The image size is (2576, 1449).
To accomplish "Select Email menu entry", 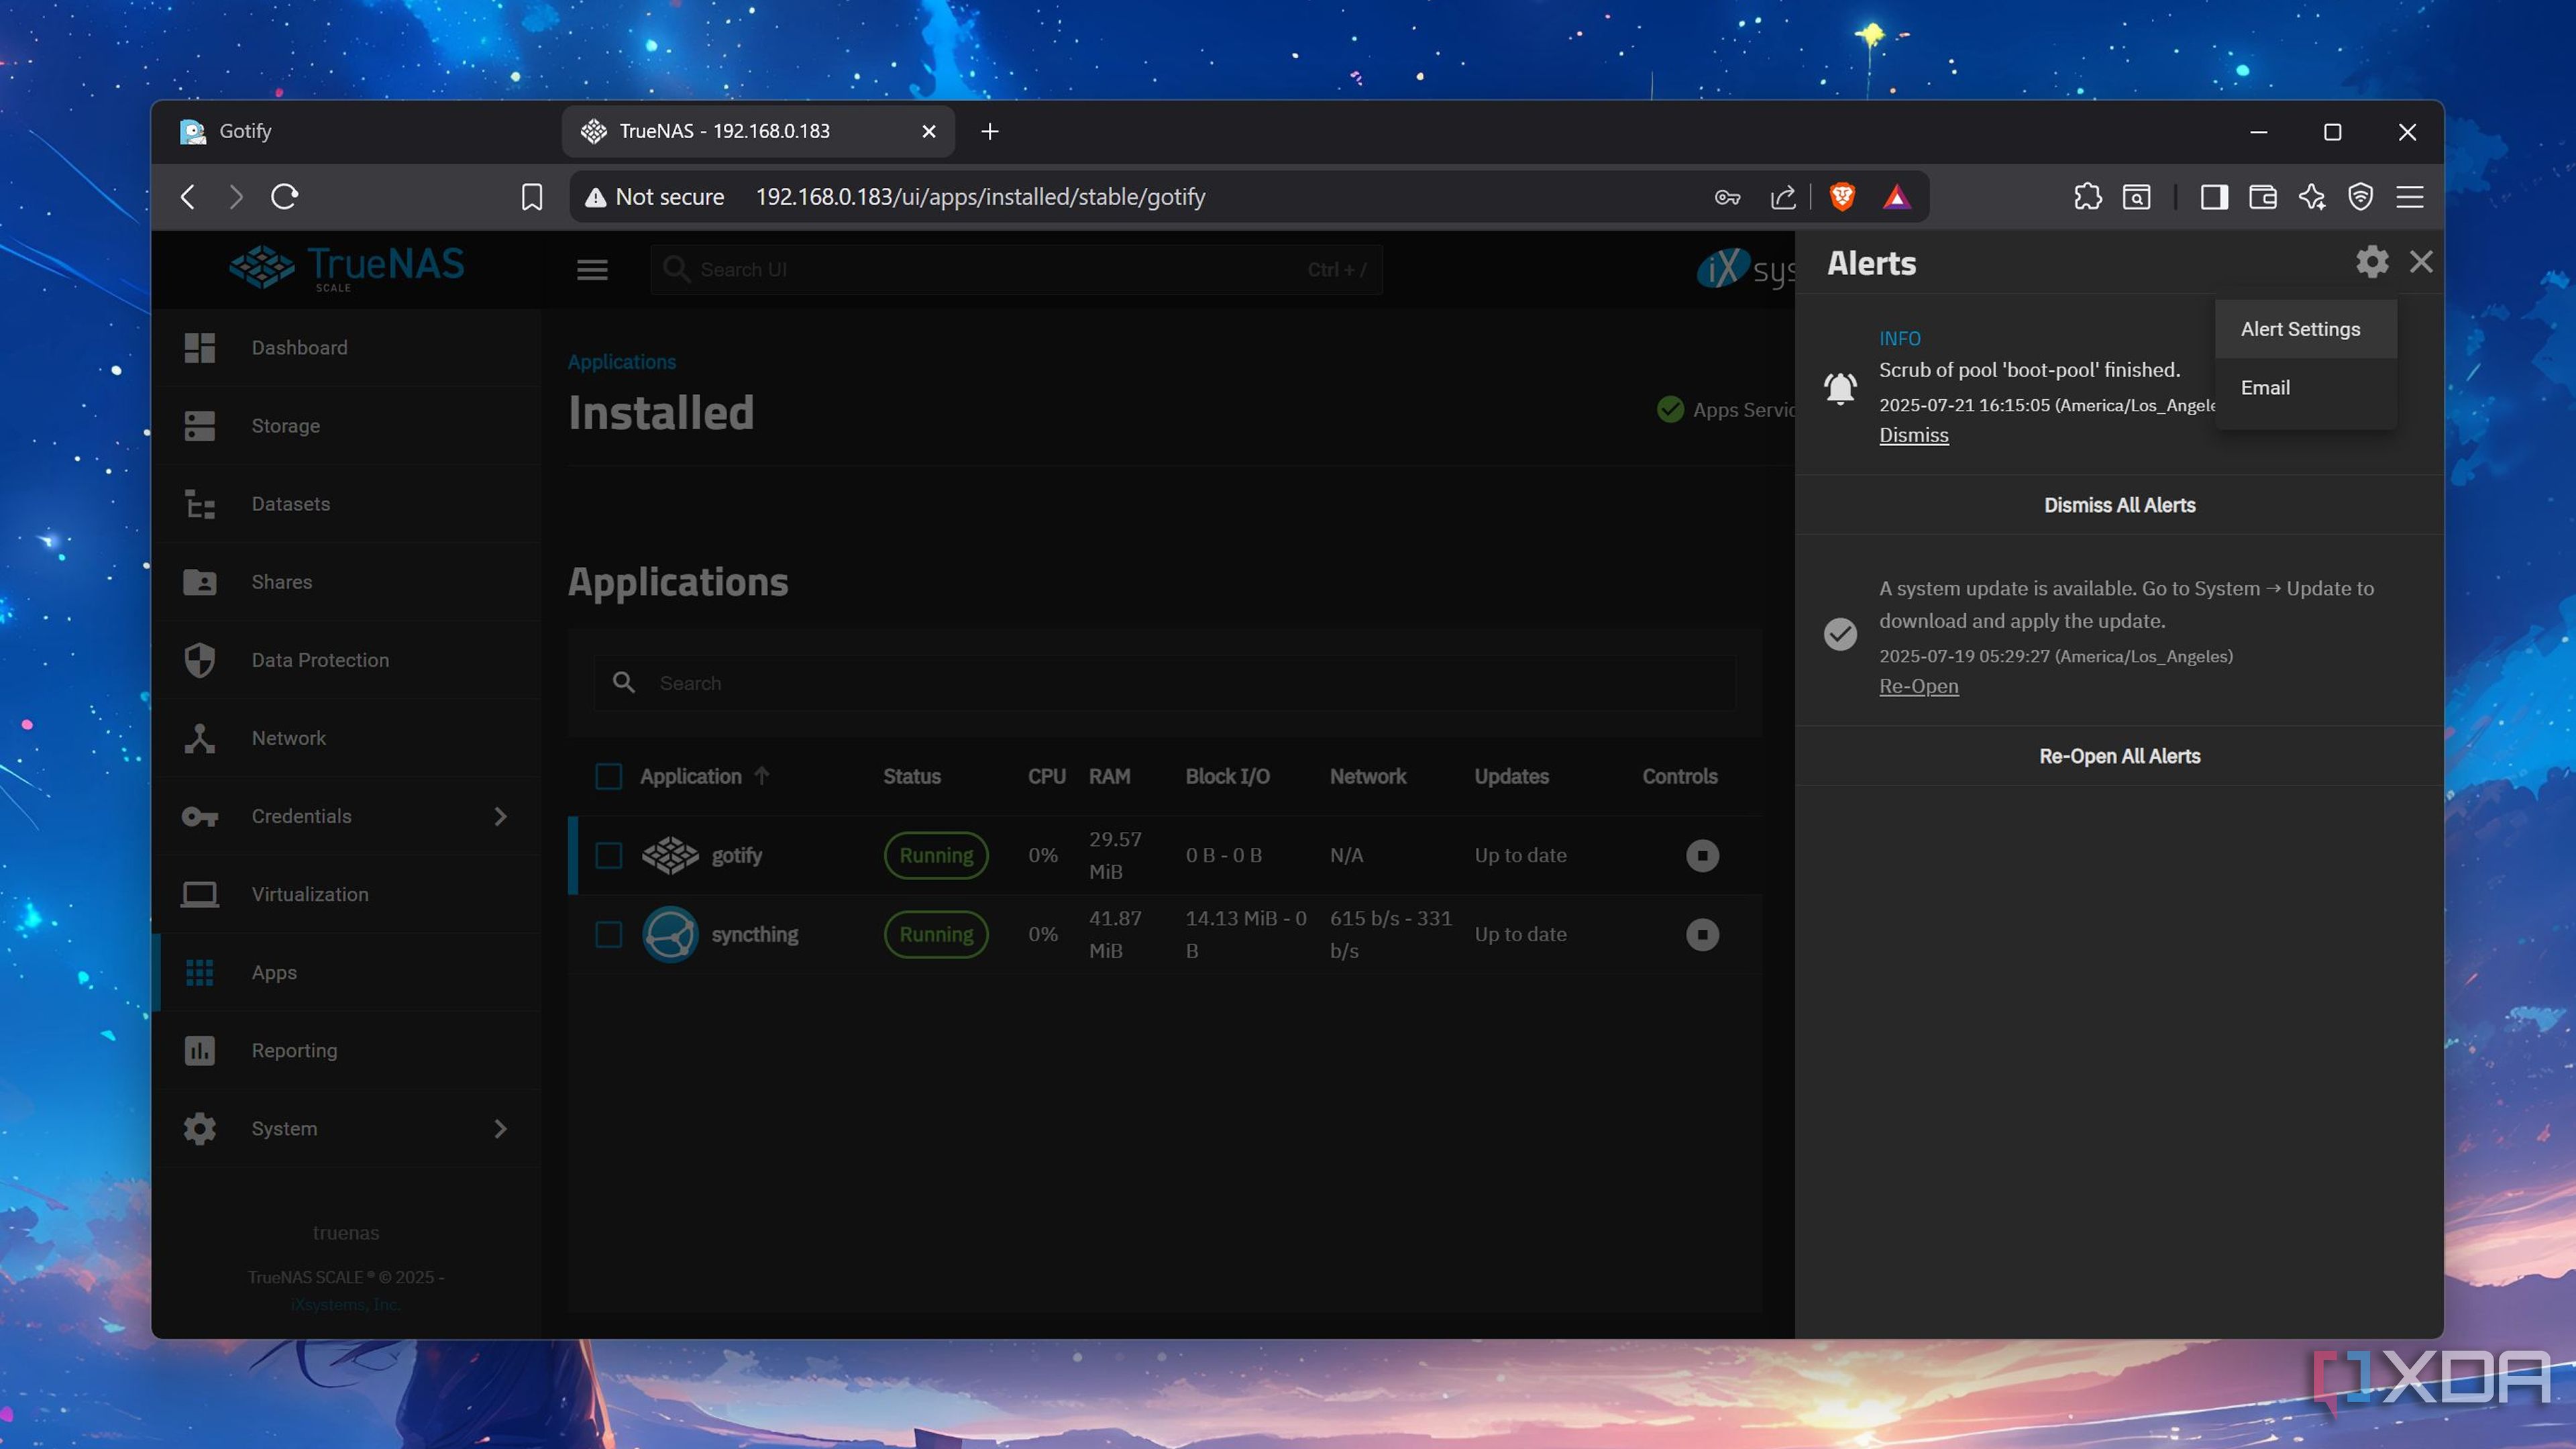I will tap(2305, 388).
